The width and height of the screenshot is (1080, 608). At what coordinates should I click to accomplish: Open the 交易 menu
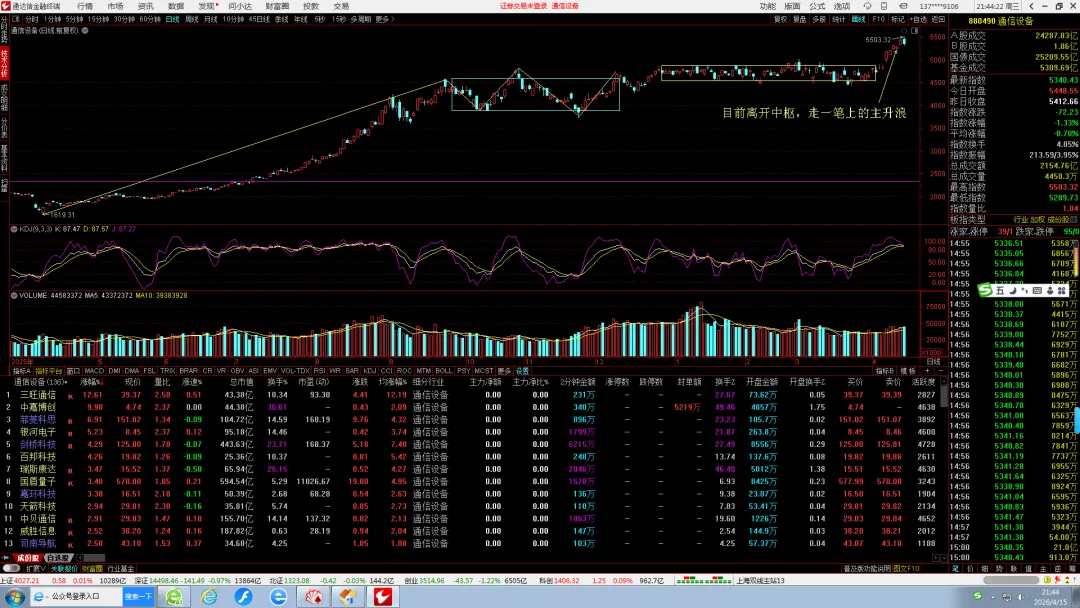click(341, 6)
